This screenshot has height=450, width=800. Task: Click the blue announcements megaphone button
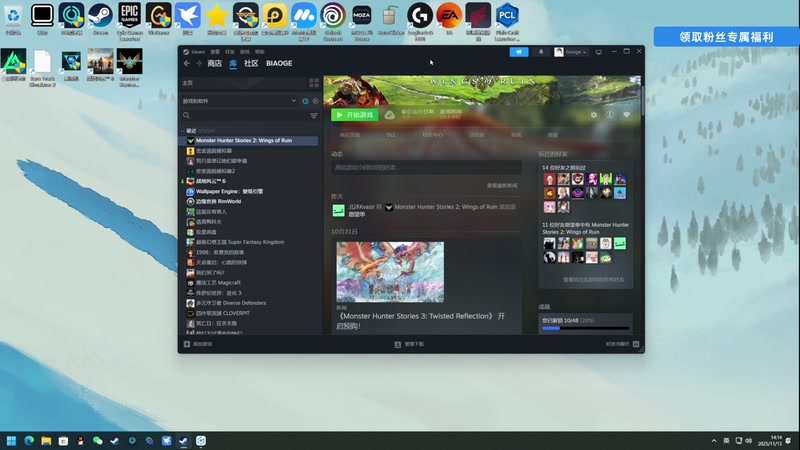coord(519,52)
